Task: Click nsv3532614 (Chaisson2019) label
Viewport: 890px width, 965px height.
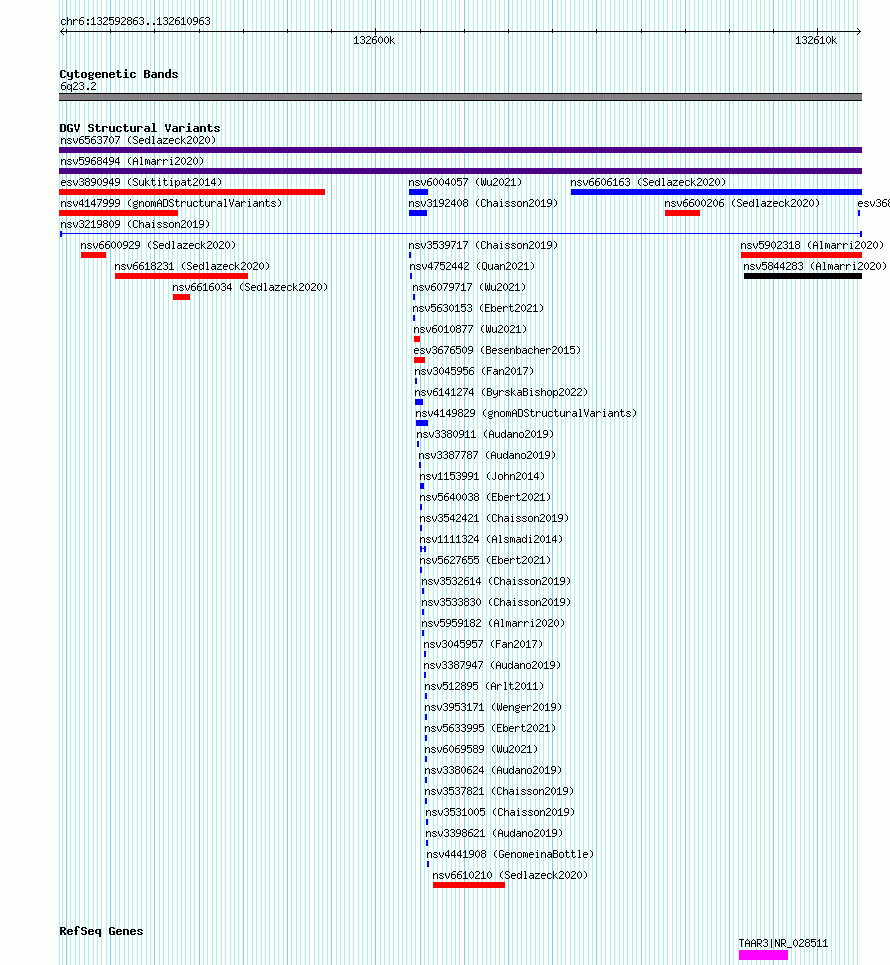Action: pos(496,581)
